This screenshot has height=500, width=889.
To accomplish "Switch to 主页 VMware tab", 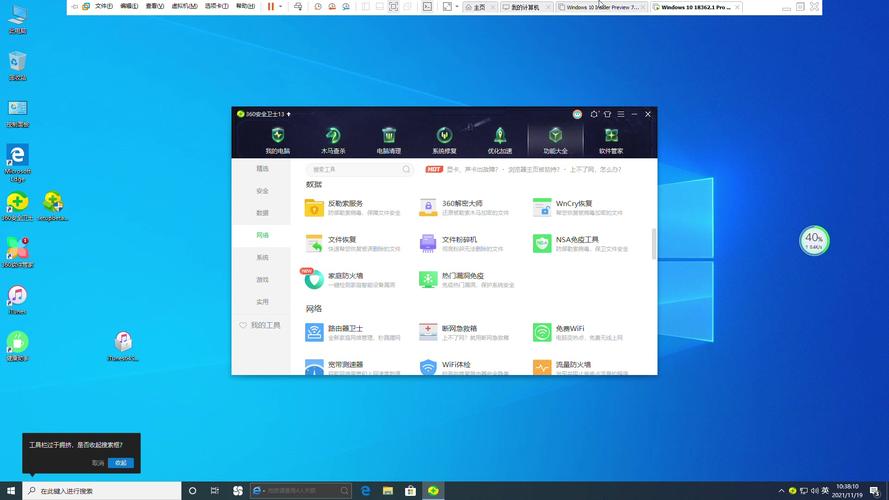I will point(480,7).
